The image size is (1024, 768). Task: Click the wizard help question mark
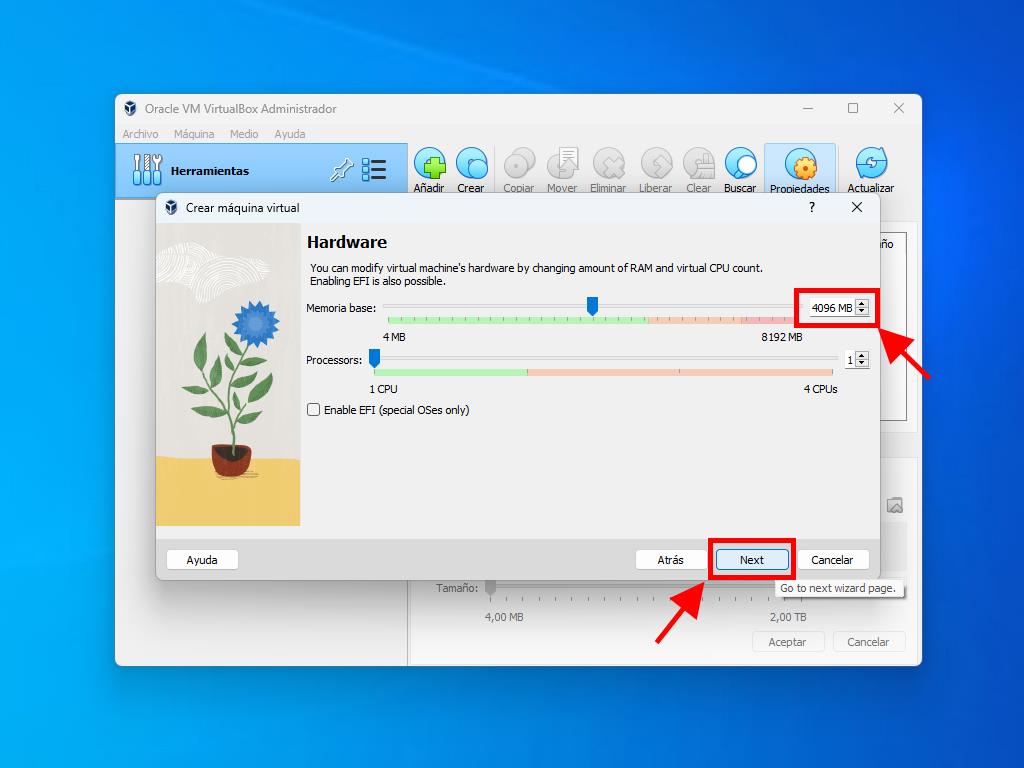coord(812,207)
